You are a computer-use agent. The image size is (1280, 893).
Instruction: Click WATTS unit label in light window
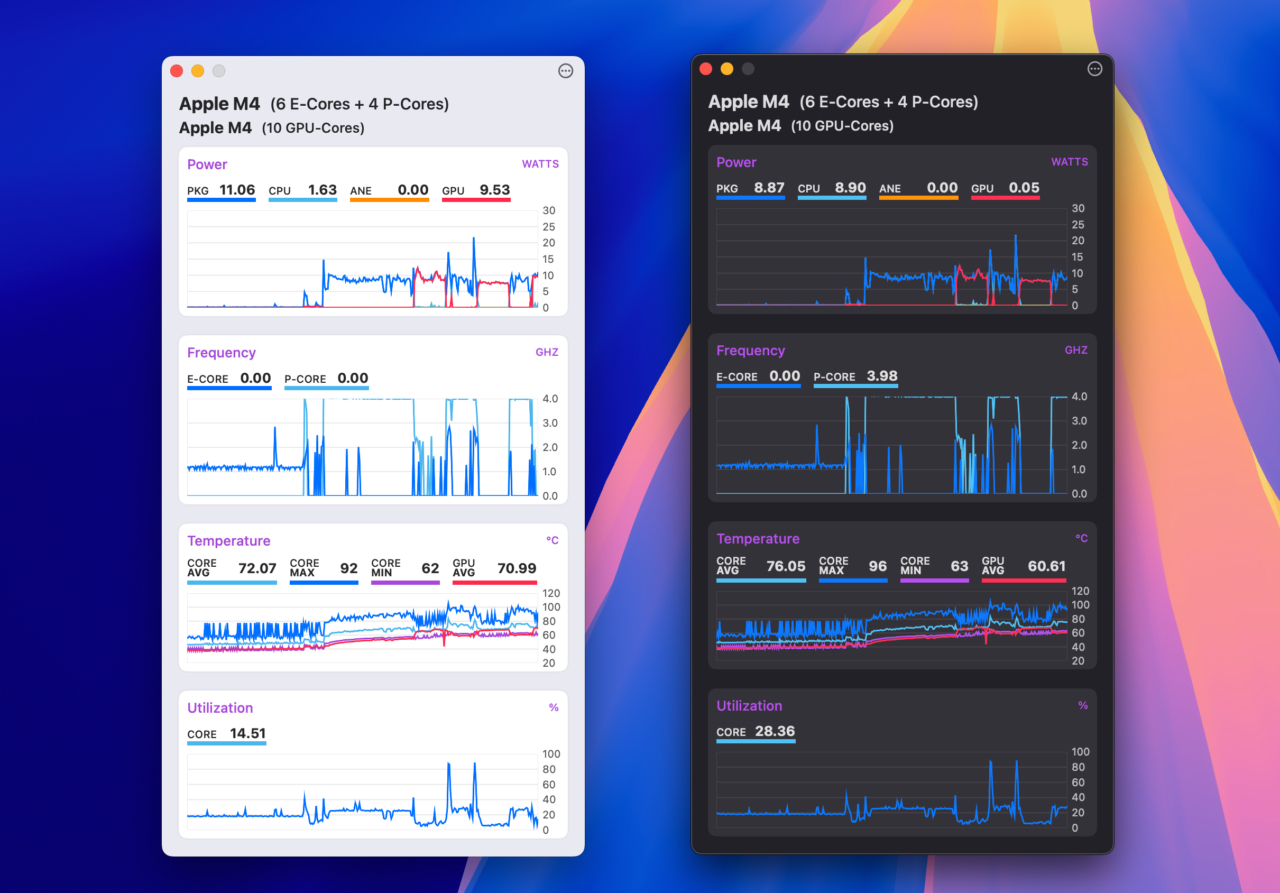click(x=540, y=164)
